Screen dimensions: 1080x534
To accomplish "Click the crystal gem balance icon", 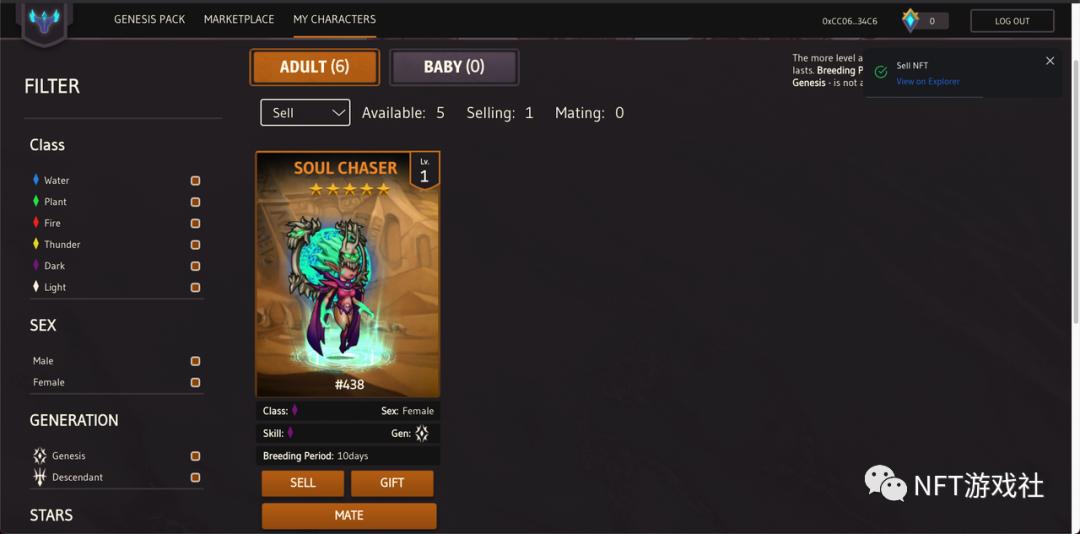I will 911,21.
